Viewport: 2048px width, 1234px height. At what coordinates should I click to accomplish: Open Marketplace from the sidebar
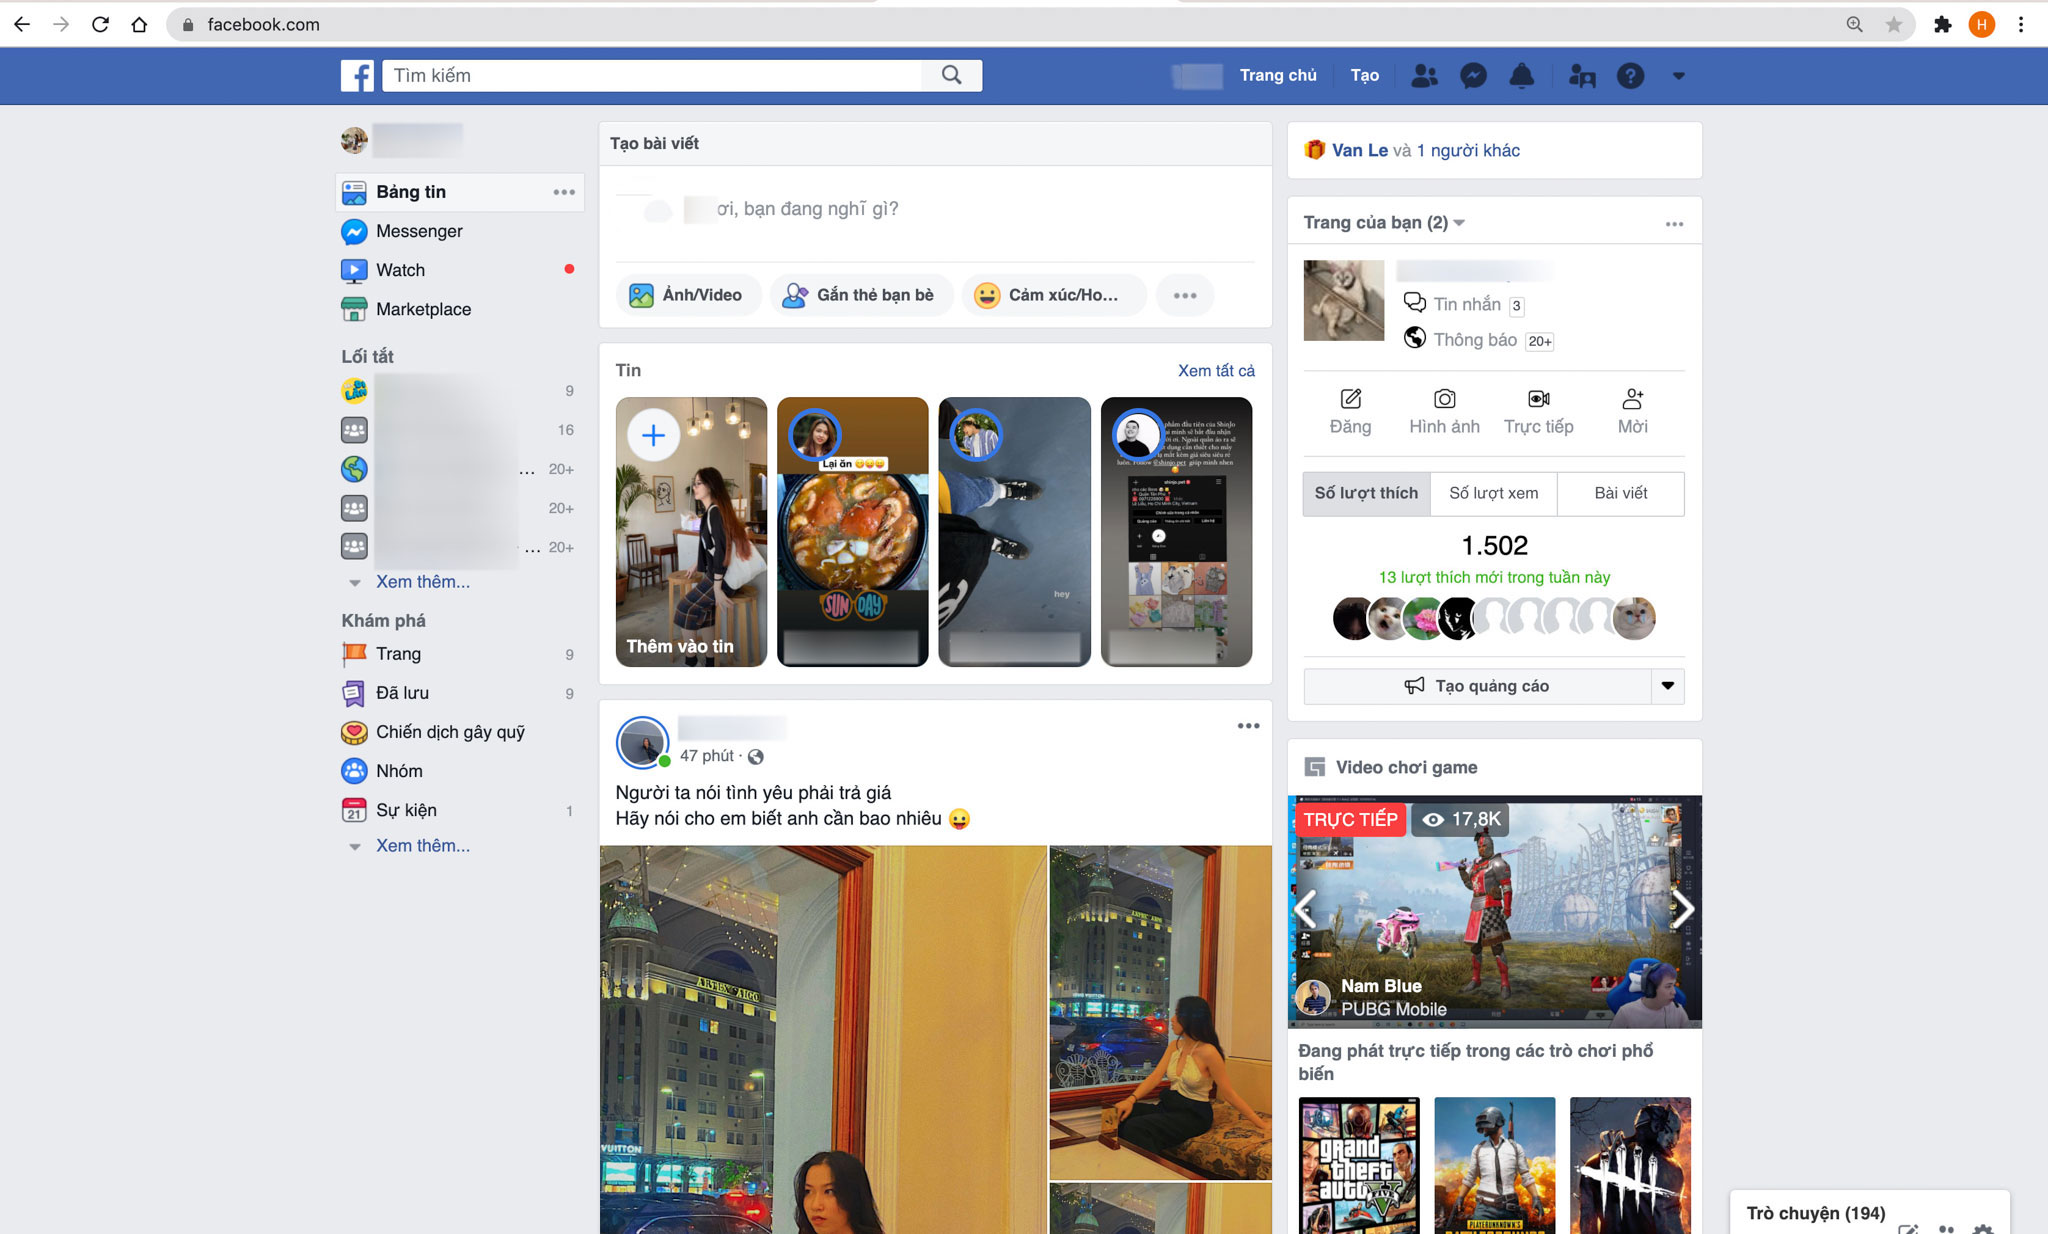423,309
